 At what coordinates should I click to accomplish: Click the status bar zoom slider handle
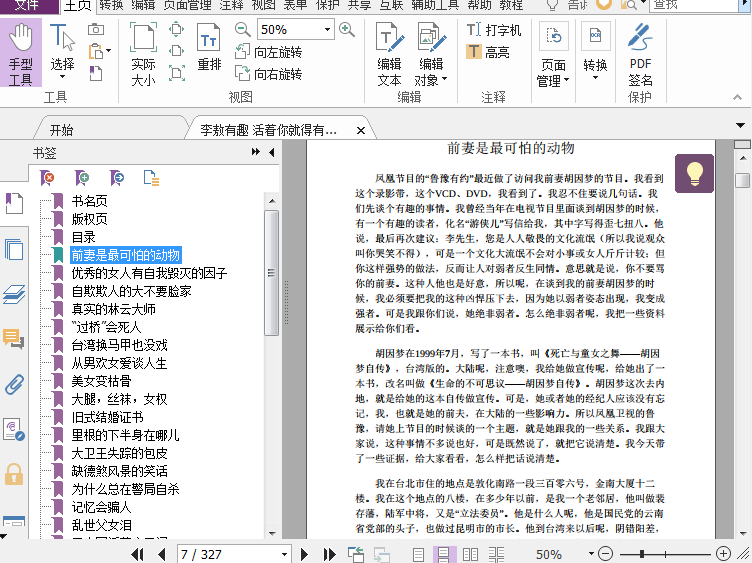[642, 554]
